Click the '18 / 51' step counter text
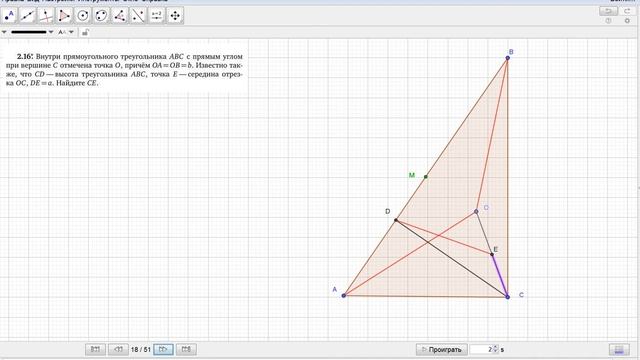 pos(141,350)
